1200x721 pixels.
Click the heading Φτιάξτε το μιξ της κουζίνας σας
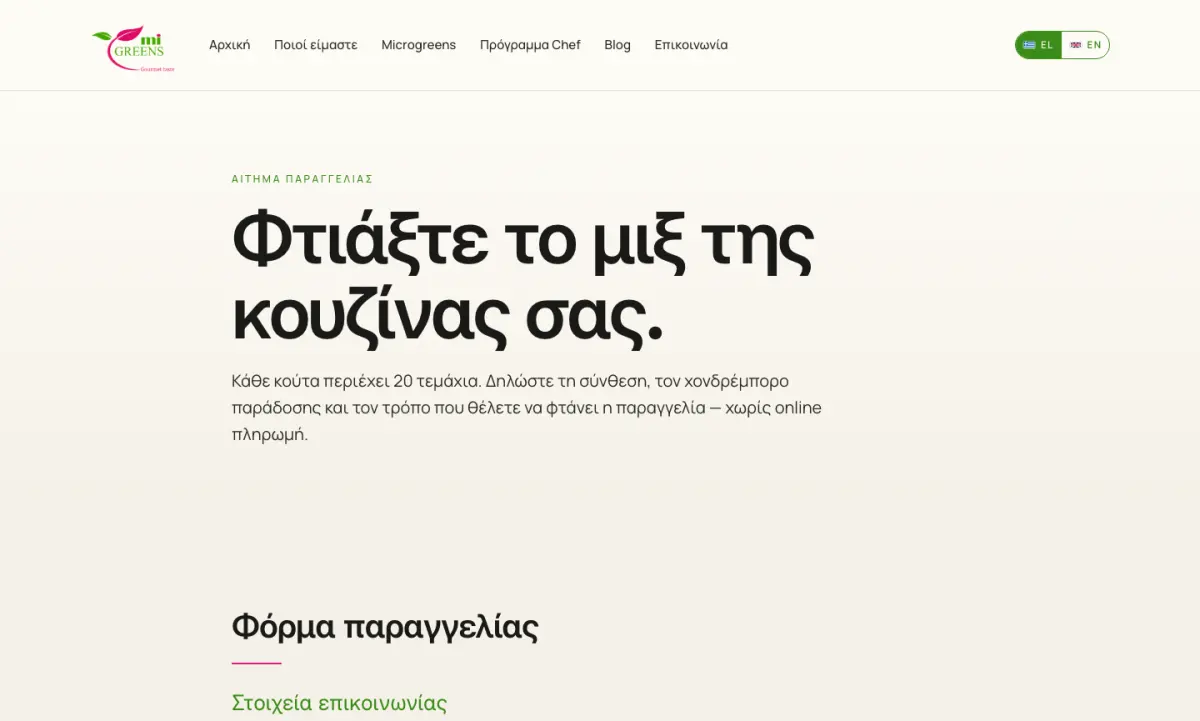[x=523, y=279]
